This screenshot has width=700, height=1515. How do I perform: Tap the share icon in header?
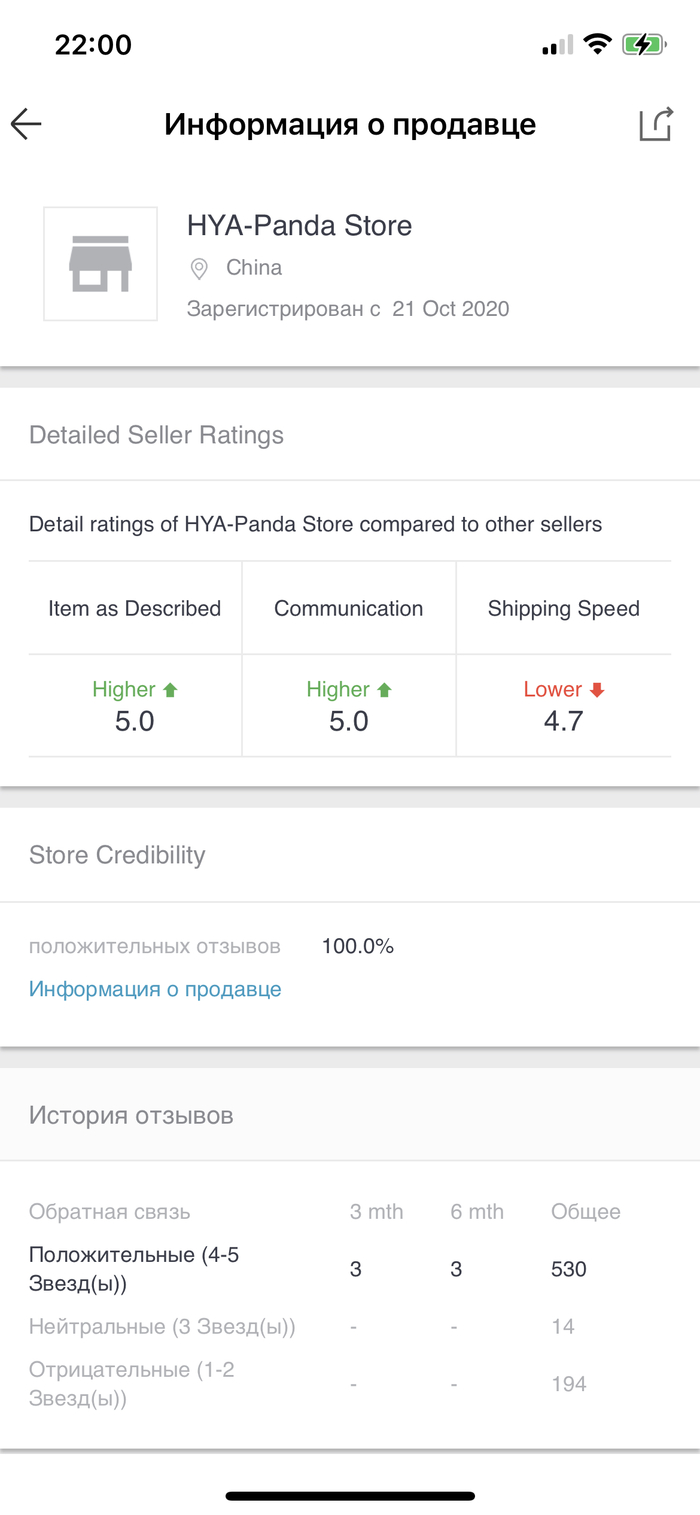pyautogui.click(x=655, y=124)
